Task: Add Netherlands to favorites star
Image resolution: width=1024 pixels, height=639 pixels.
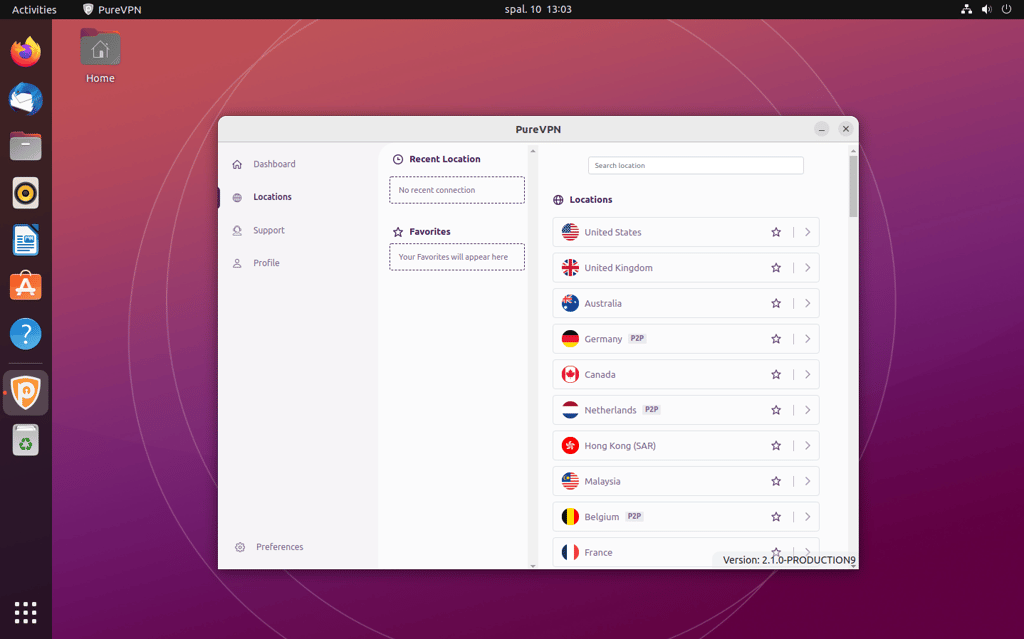Action: (776, 410)
